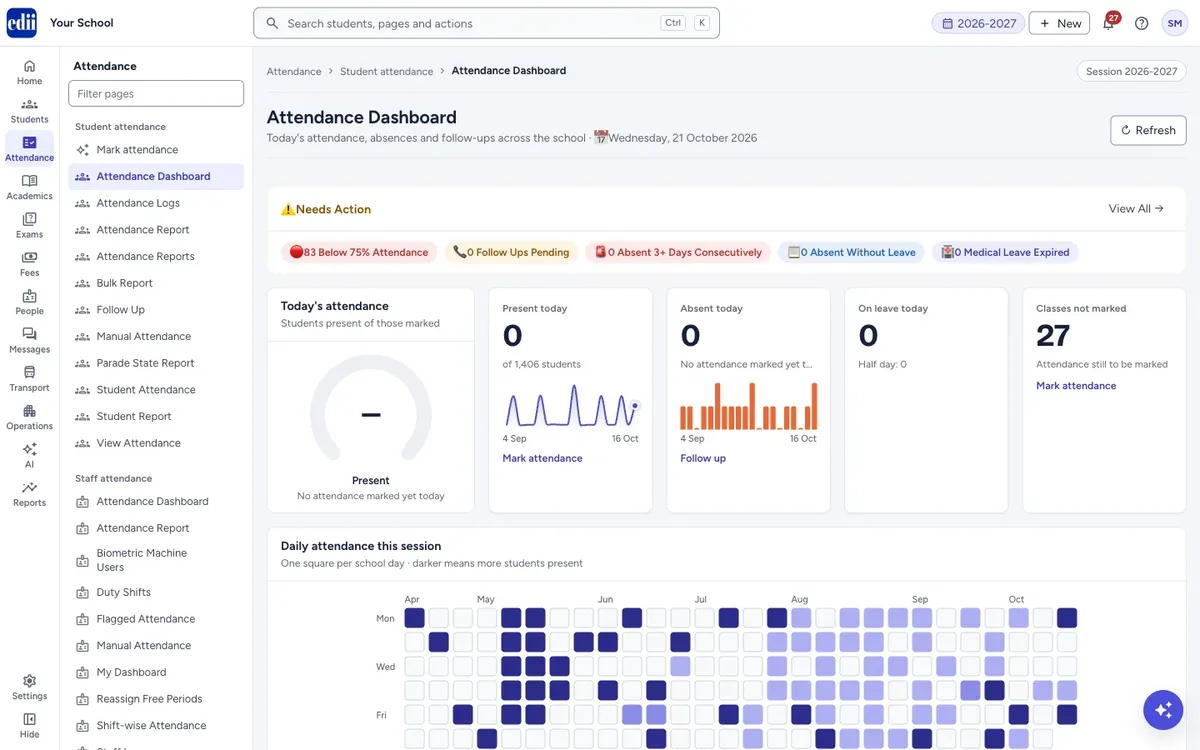Viewport: 1200px width, 750px height.
Task: Open Reports section icon
Action: (x=29, y=494)
